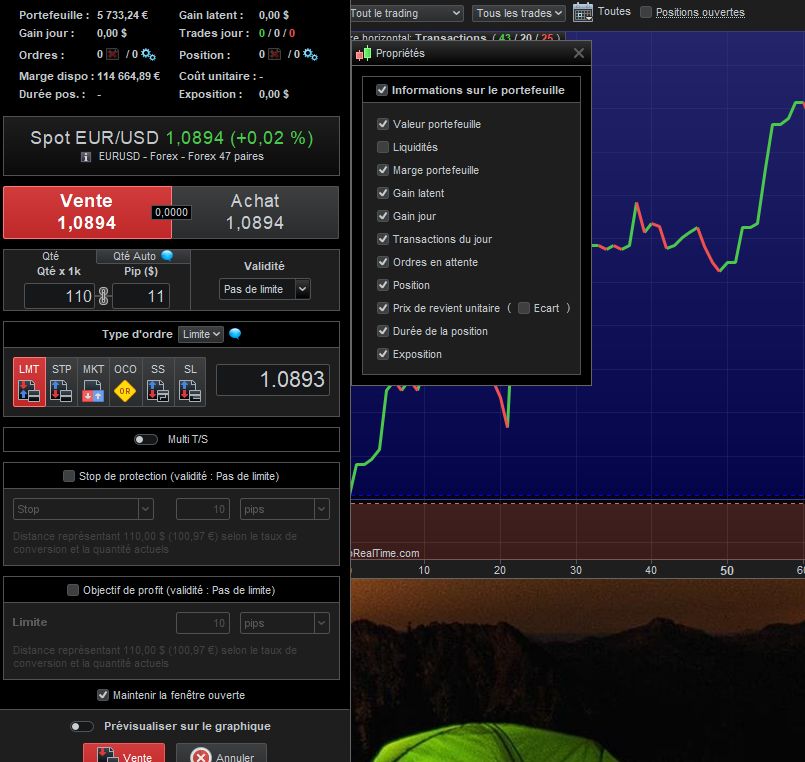The width and height of the screenshot is (805, 762).
Task: Uncheck Marge portefeuille
Action: pos(383,170)
